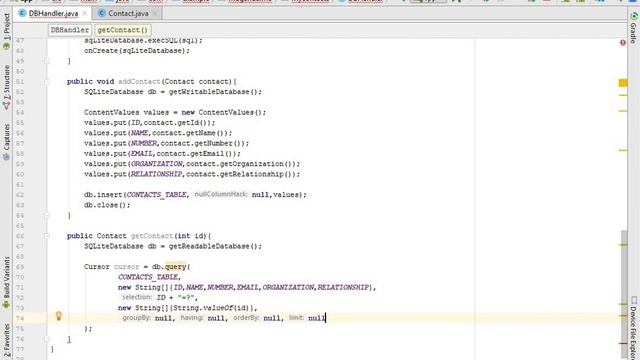The image size is (640, 360).
Task: Click onCreate(sqLiteDatabase); line
Action: click(137, 51)
